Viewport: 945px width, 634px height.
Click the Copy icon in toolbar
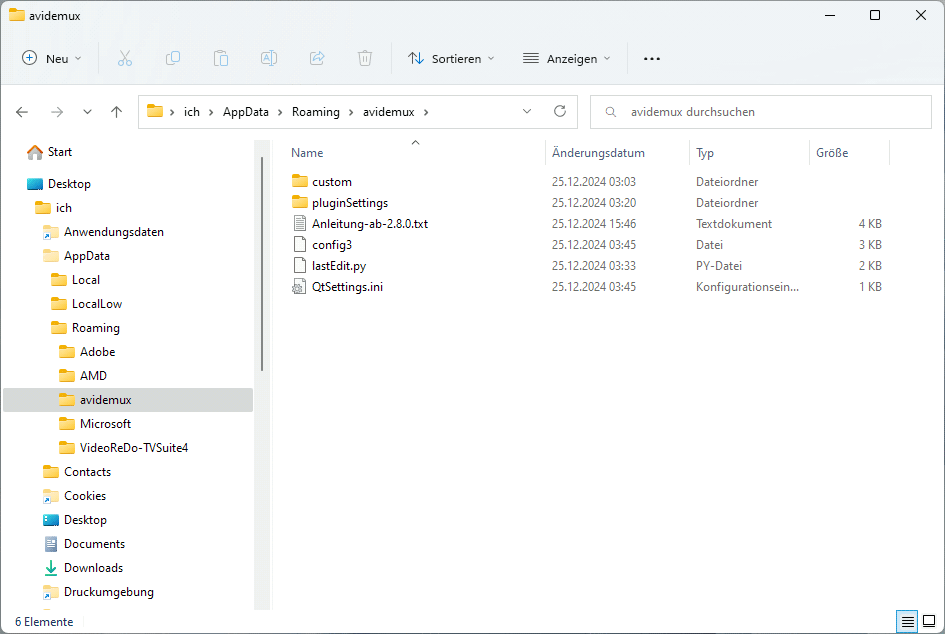(x=173, y=58)
